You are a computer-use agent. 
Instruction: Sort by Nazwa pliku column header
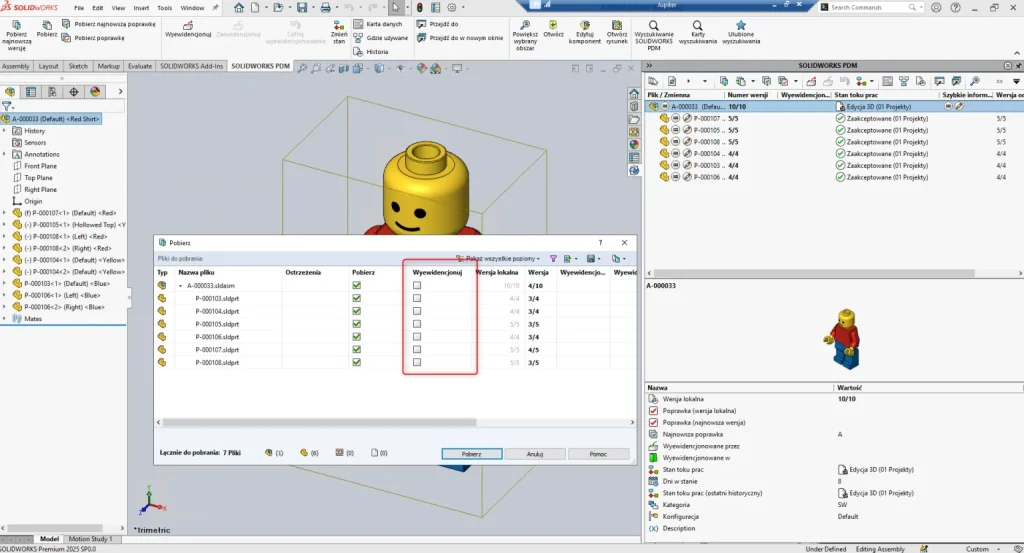(x=197, y=272)
